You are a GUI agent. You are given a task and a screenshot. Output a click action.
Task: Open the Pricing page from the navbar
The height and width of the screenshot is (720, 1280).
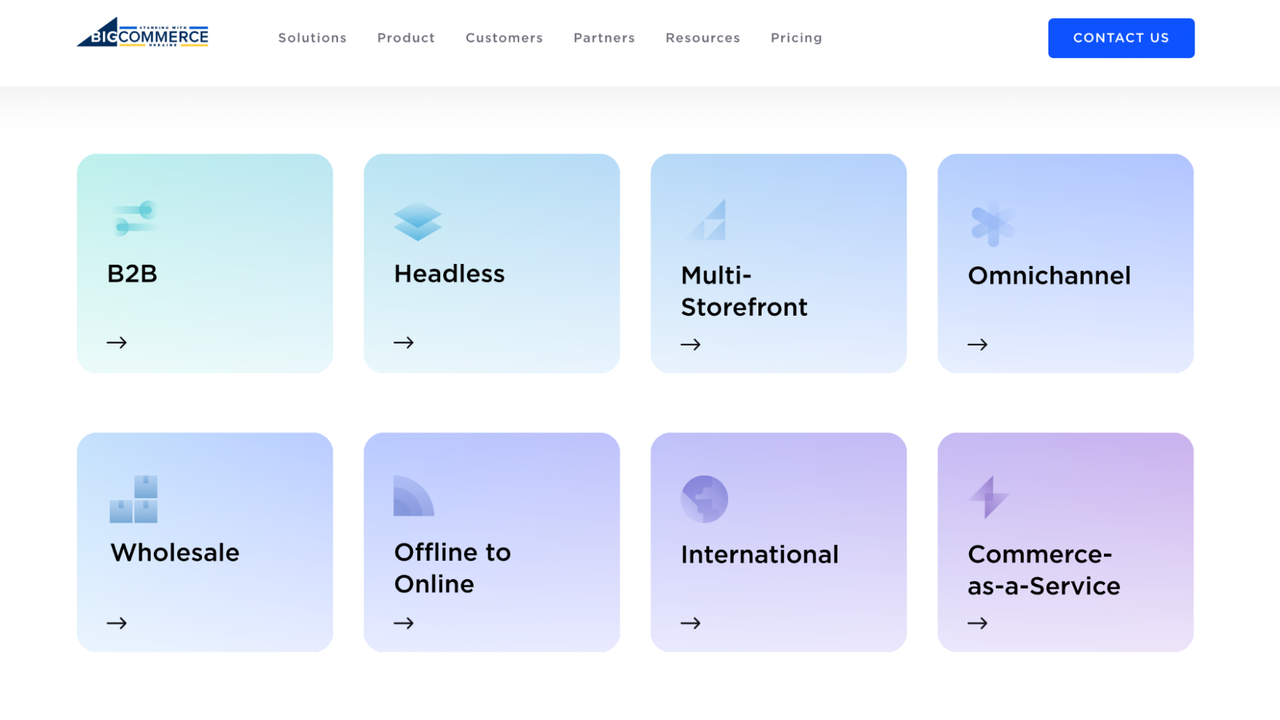coord(796,37)
